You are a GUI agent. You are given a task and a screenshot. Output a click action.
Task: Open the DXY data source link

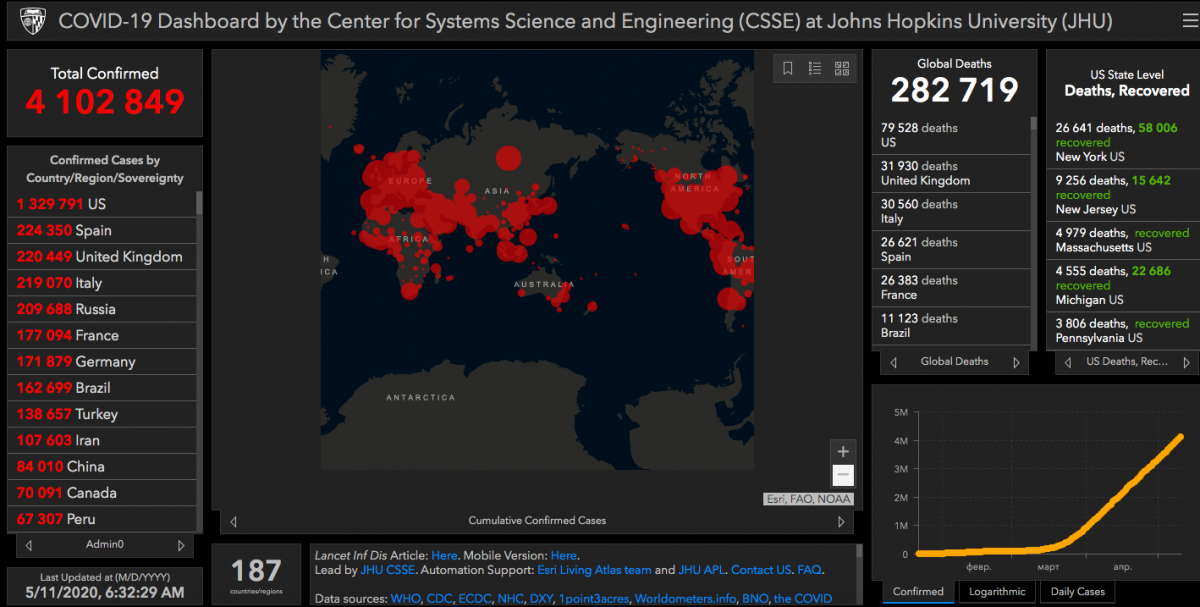tap(543, 599)
